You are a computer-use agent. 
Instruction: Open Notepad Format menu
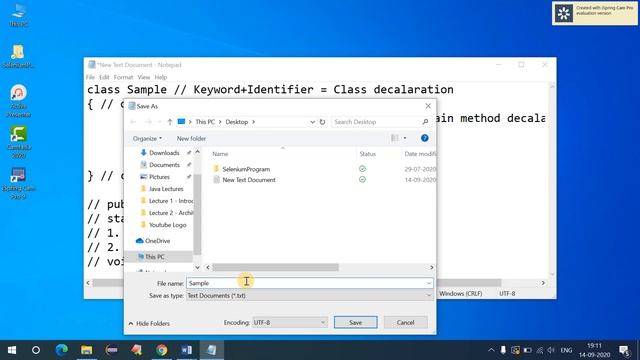[x=123, y=77]
